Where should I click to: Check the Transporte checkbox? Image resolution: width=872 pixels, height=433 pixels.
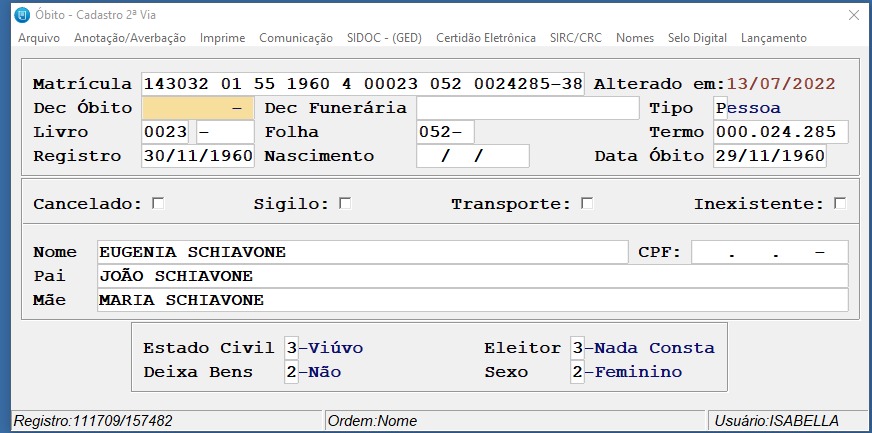click(587, 203)
